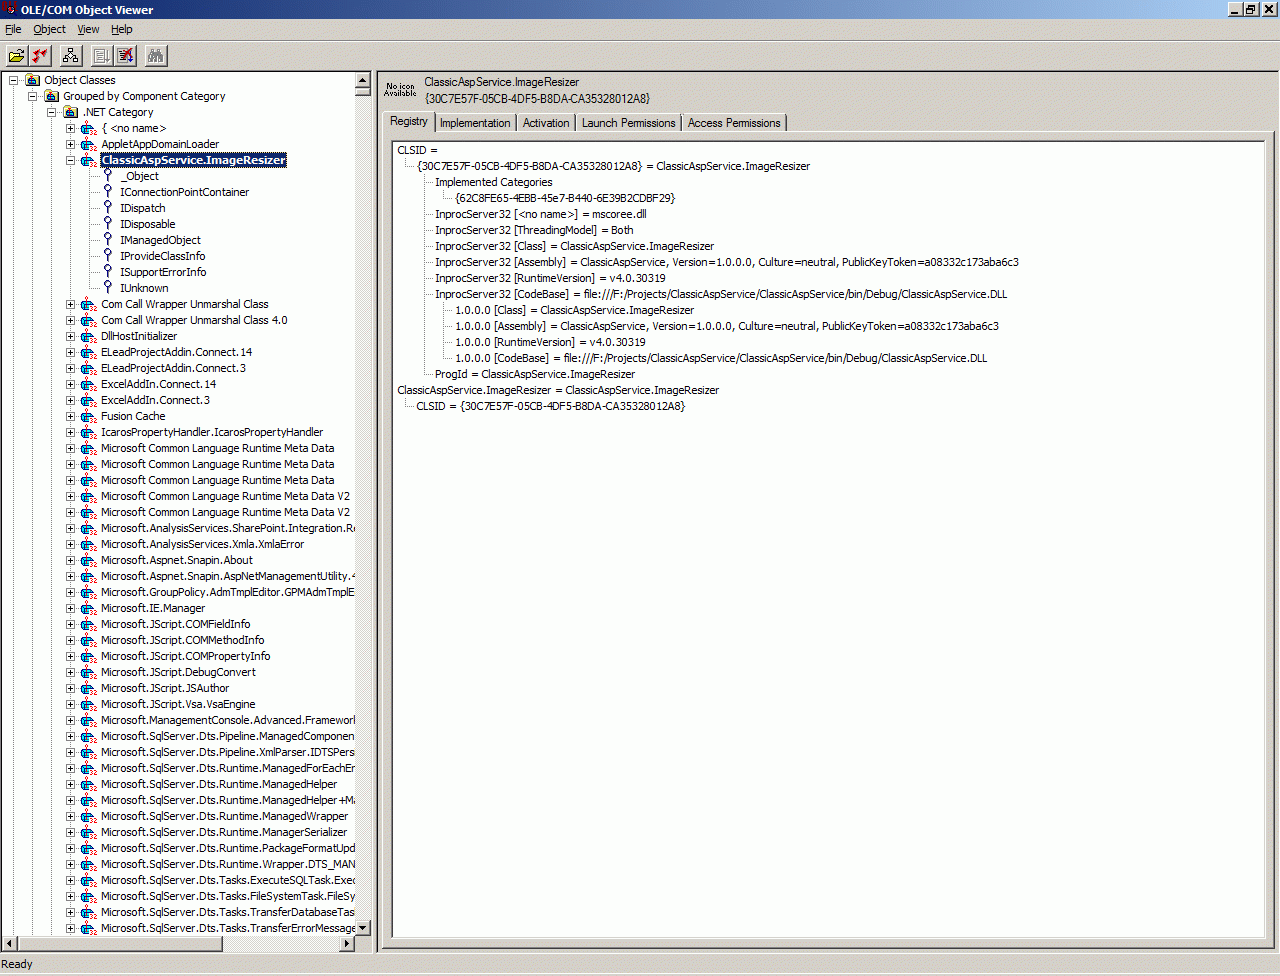This screenshot has width=1280, height=976.
Task: Expand the ExcelAddIn.Connect.3 node
Action: click(71, 400)
